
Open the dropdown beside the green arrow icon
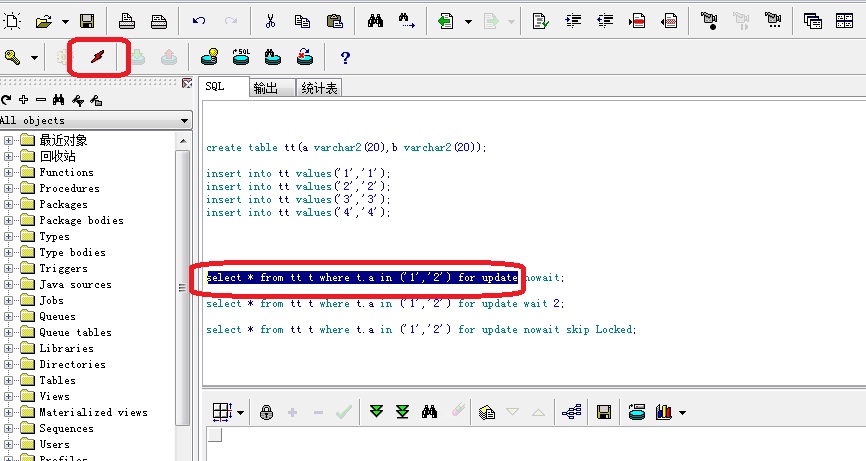468,22
